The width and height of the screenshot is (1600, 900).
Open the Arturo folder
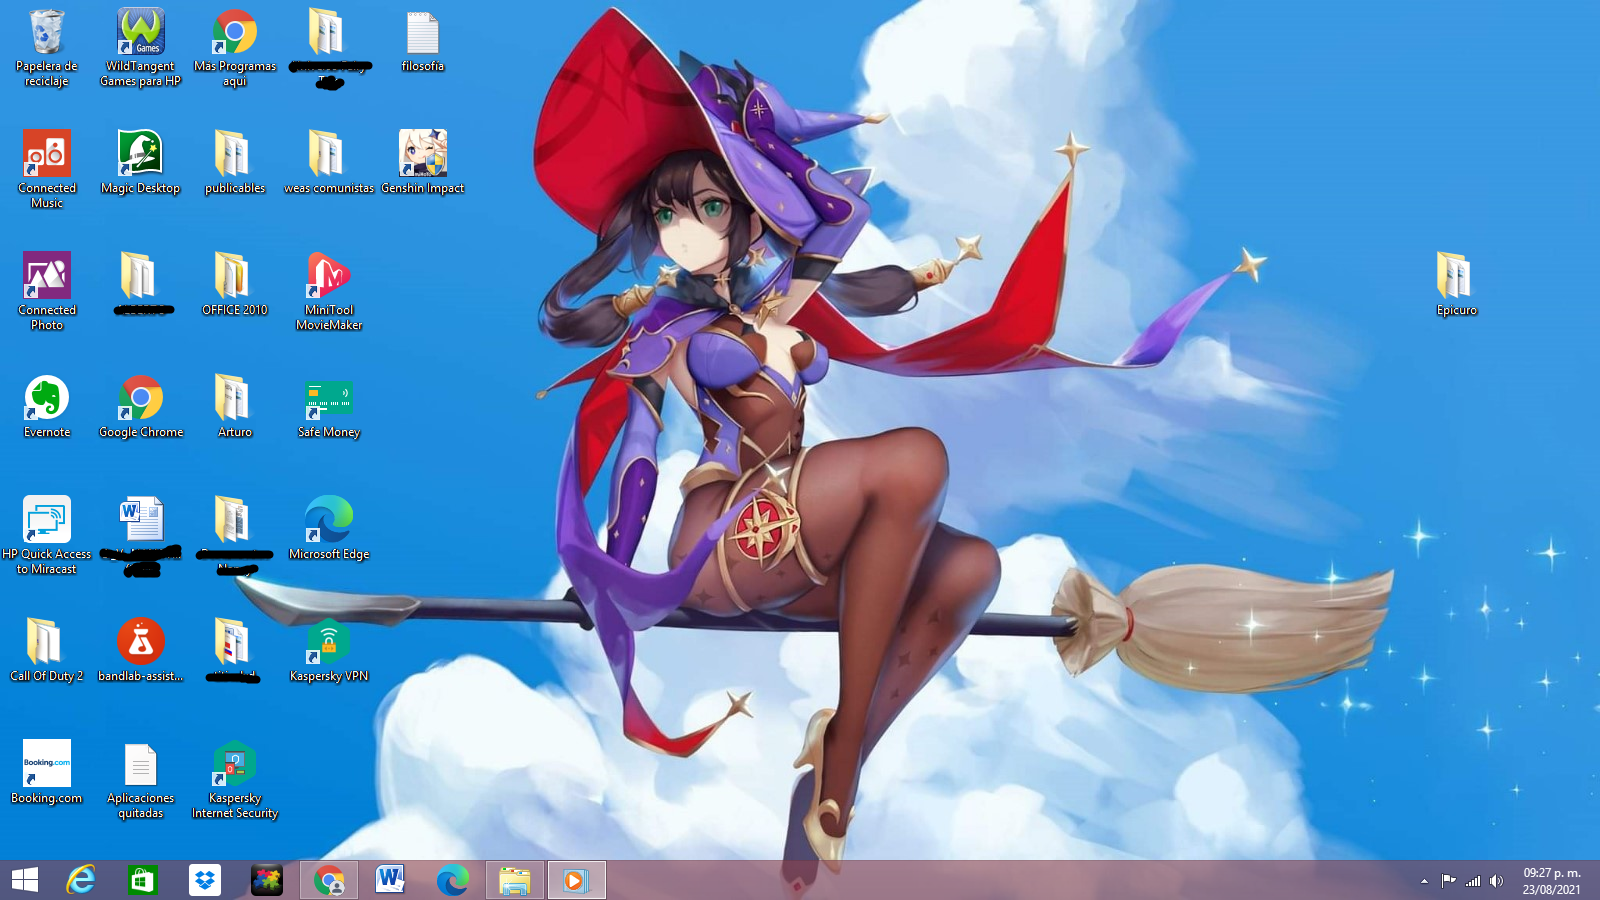(234, 406)
